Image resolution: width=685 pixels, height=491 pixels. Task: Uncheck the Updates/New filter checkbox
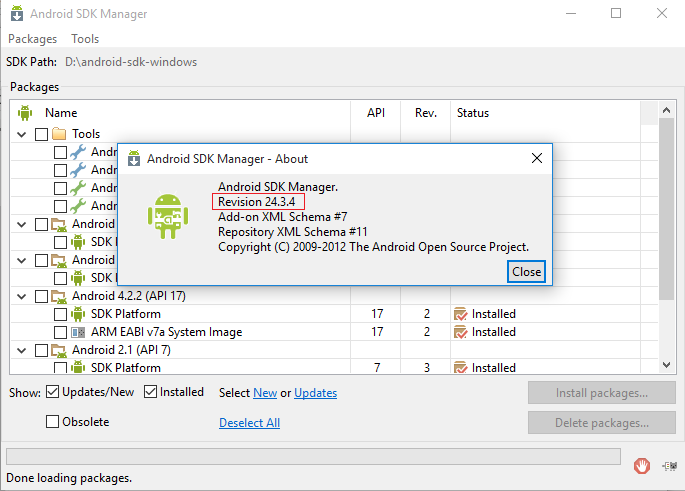coord(53,392)
